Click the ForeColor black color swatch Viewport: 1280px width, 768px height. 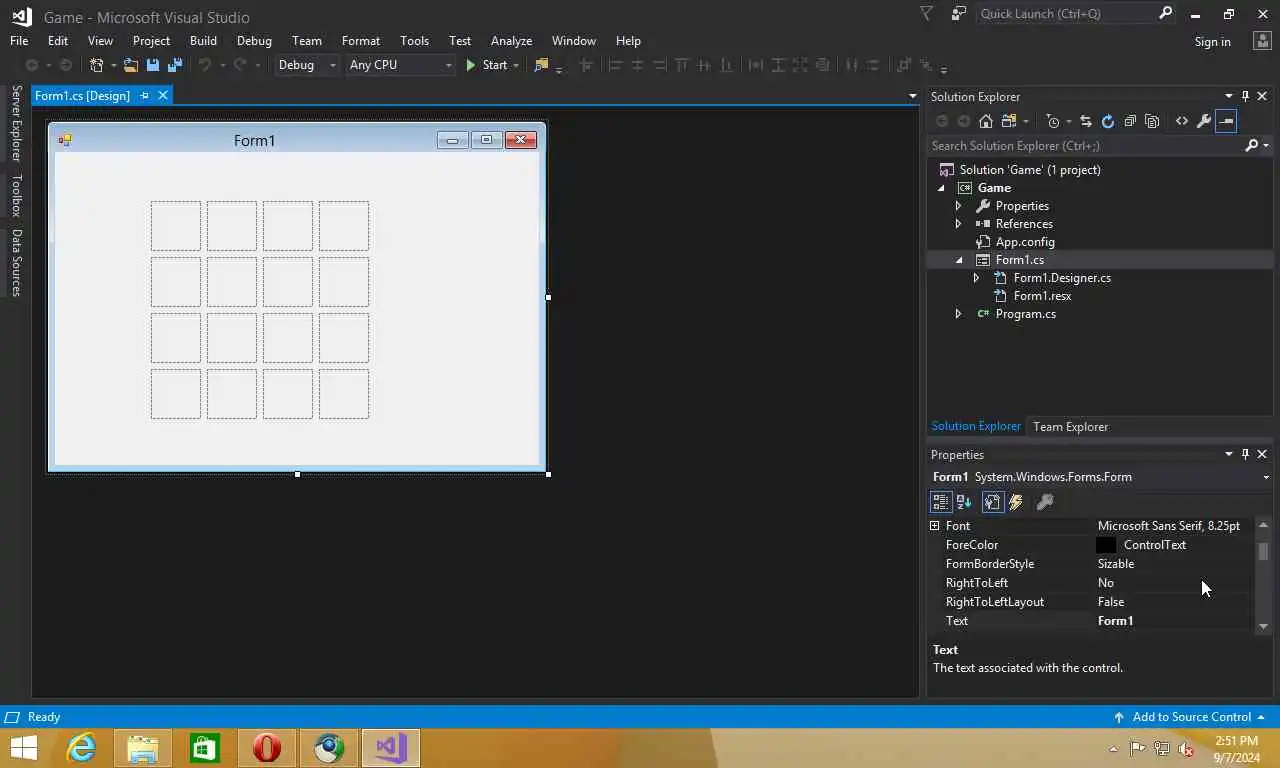coord(1106,545)
